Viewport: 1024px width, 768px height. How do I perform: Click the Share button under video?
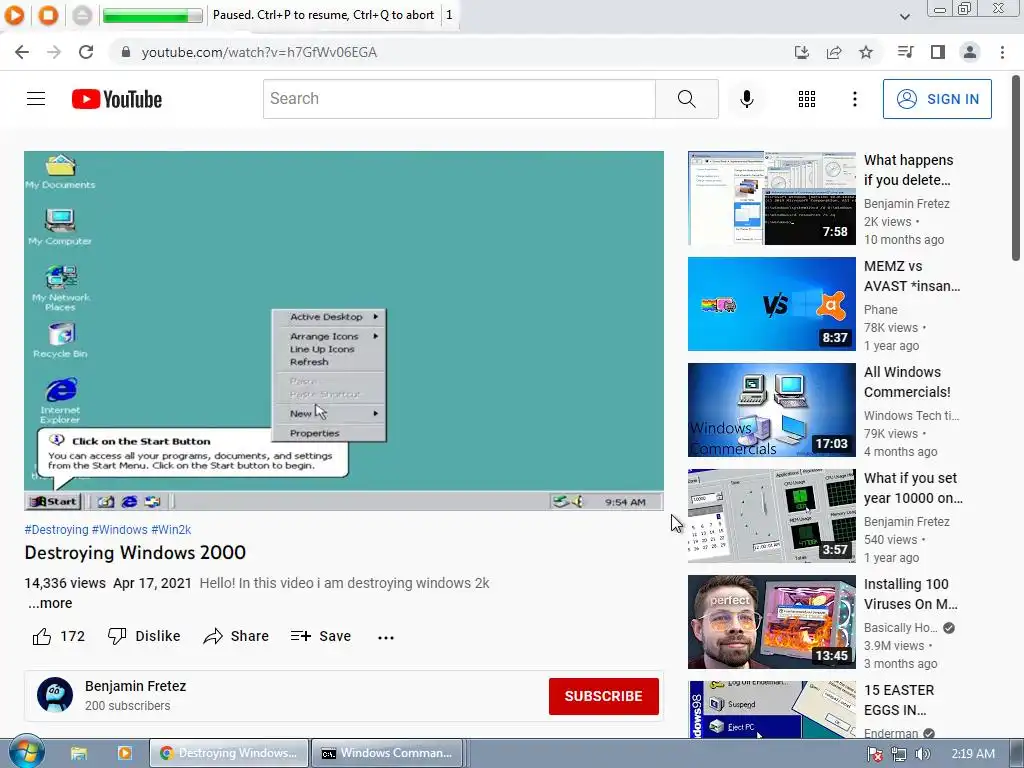pyautogui.click(x=236, y=636)
